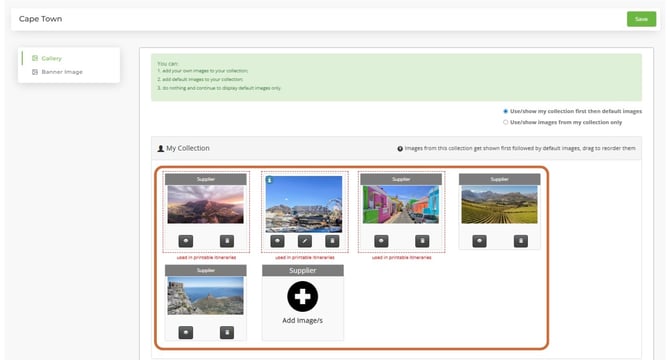
Task: Delete the sunset mountain image
Action: [x=227, y=241]
